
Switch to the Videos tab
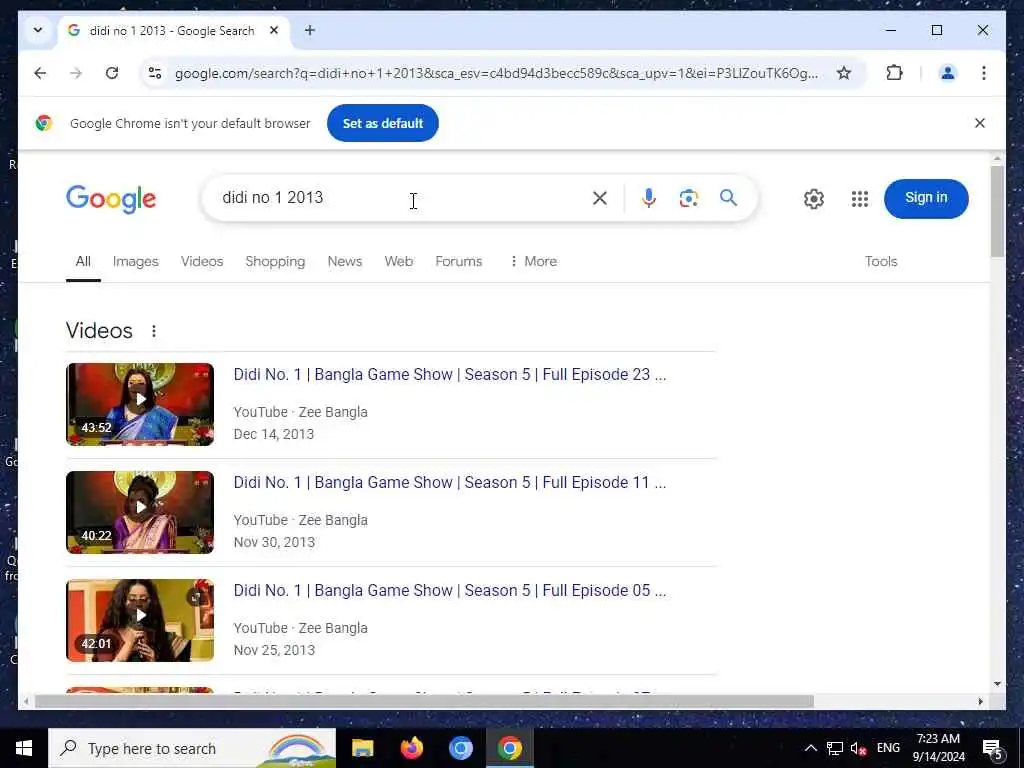pos(202,261)
